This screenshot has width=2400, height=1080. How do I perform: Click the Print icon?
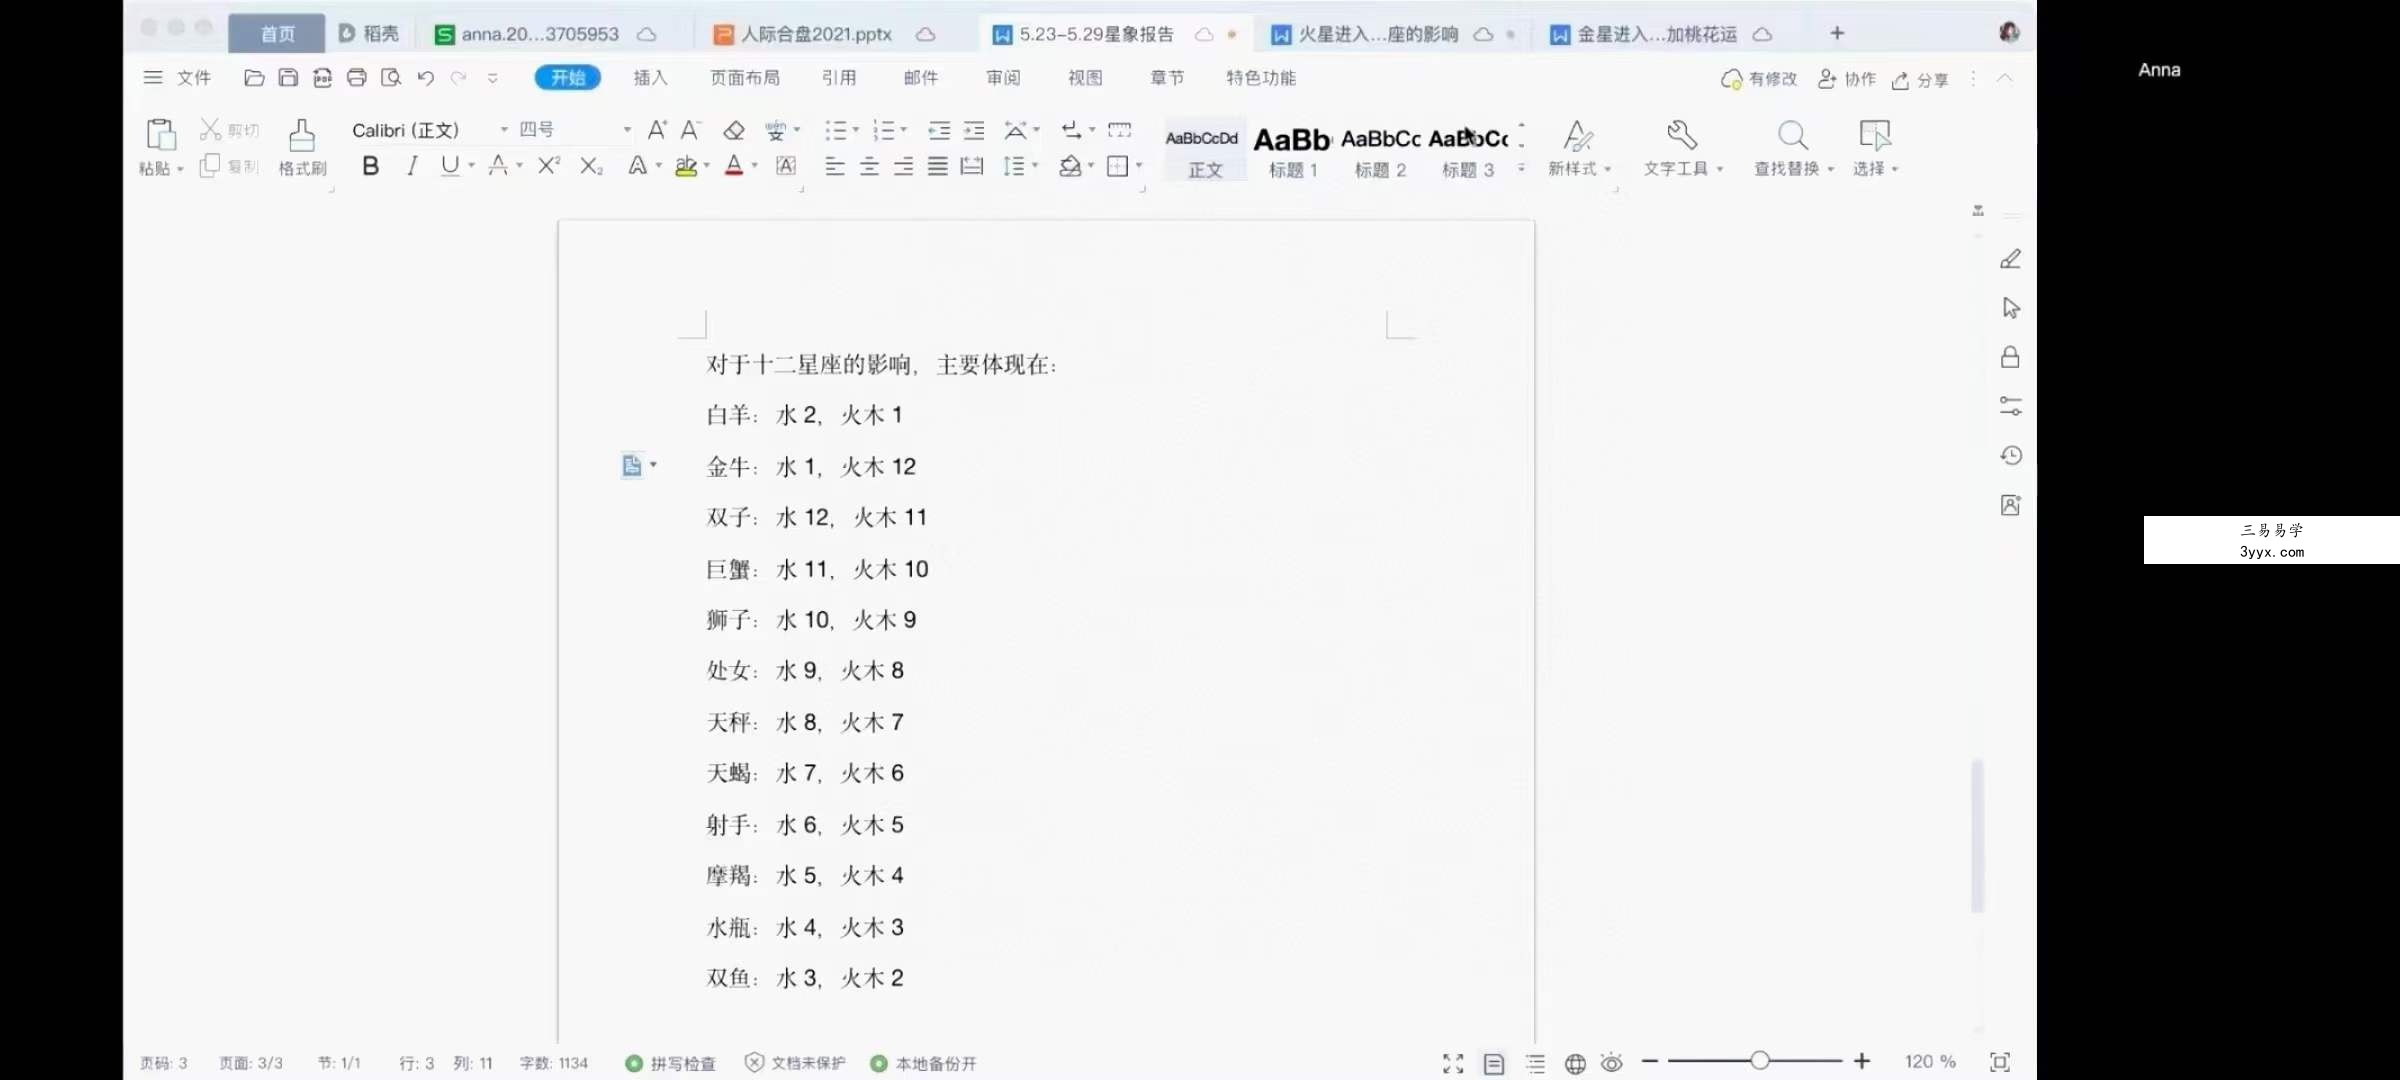click(x=356, y=77)
